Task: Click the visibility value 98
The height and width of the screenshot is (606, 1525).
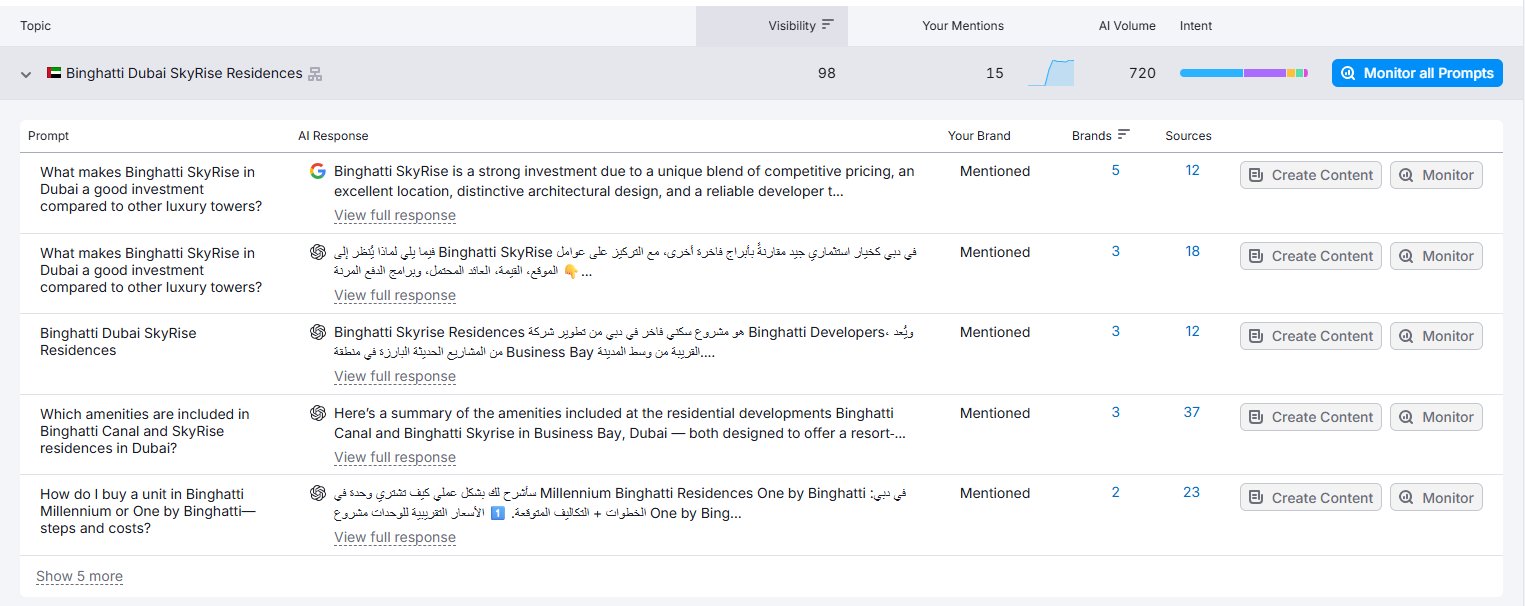Action: pos(826,73)
